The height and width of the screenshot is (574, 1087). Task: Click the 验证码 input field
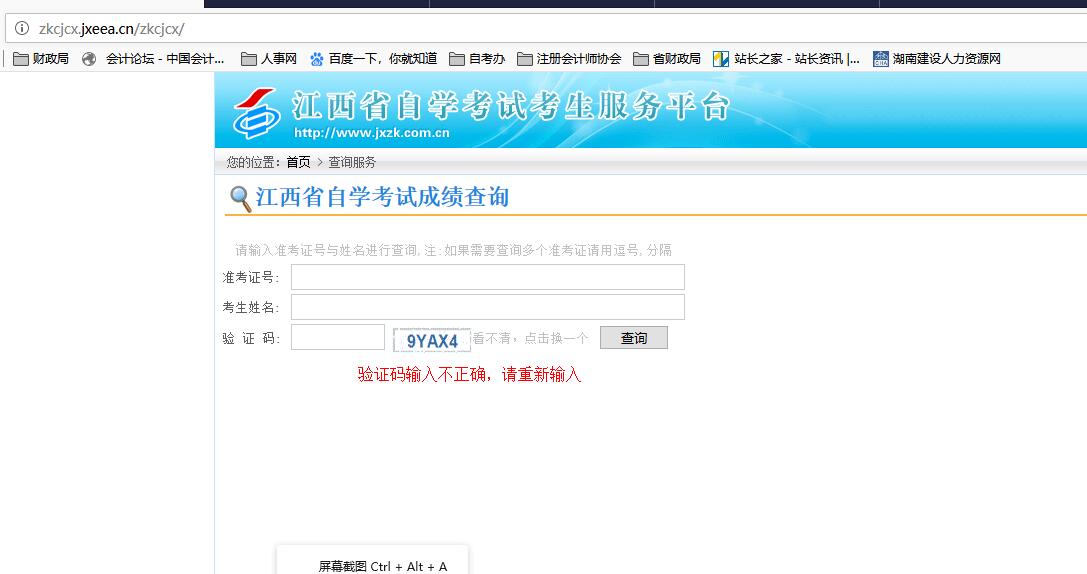tap(338, 338)
